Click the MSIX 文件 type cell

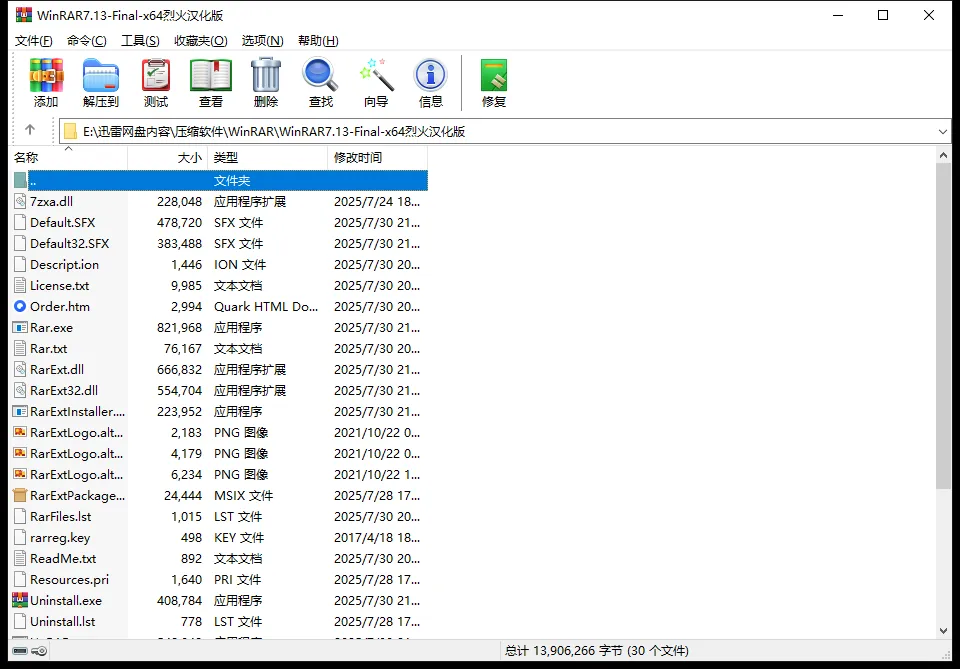(244, 496)
